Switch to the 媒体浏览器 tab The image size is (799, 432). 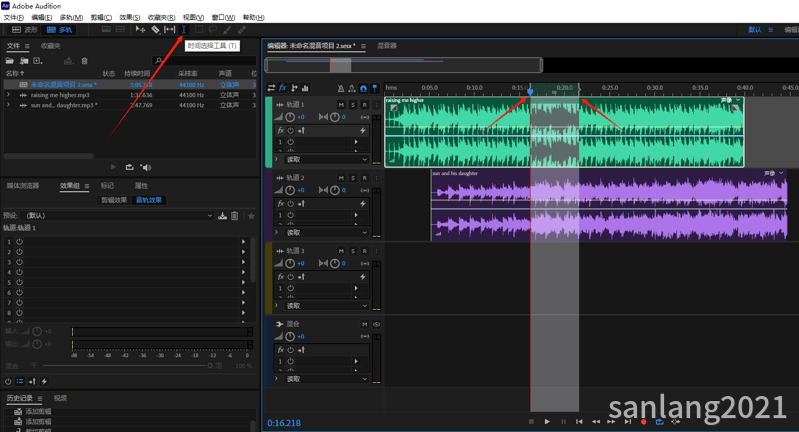point(22,185)
